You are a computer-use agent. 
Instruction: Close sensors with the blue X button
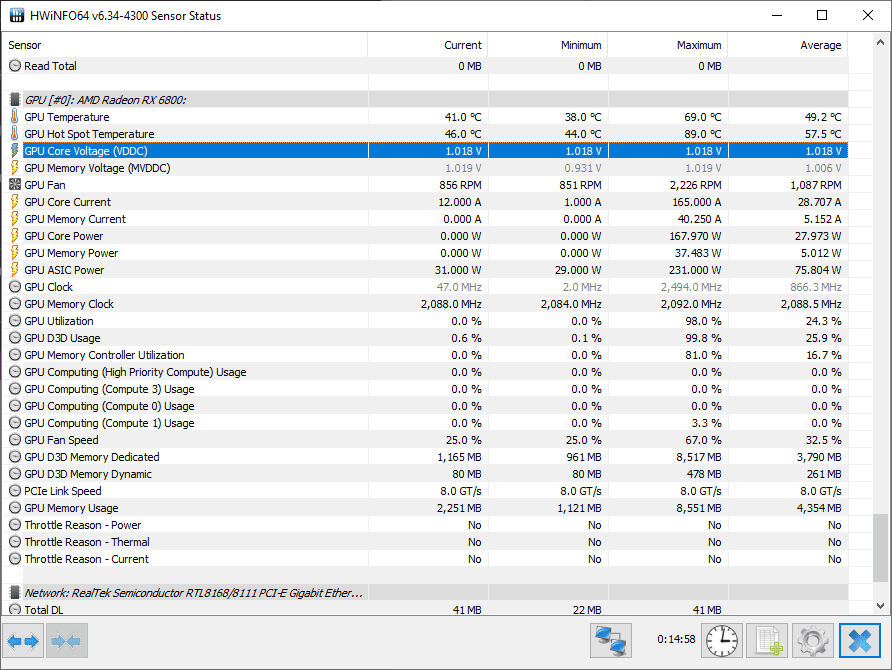point(860,640)
